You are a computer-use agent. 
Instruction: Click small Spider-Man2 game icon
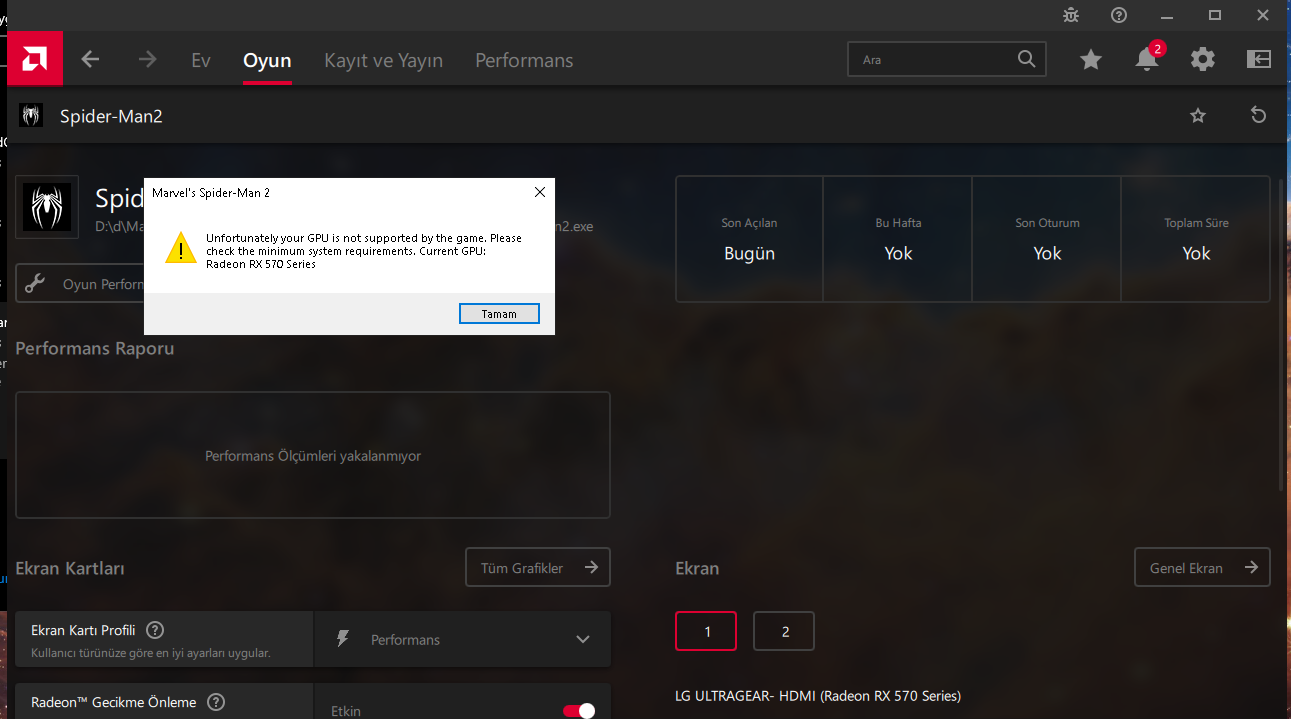[x=31, y=115]
